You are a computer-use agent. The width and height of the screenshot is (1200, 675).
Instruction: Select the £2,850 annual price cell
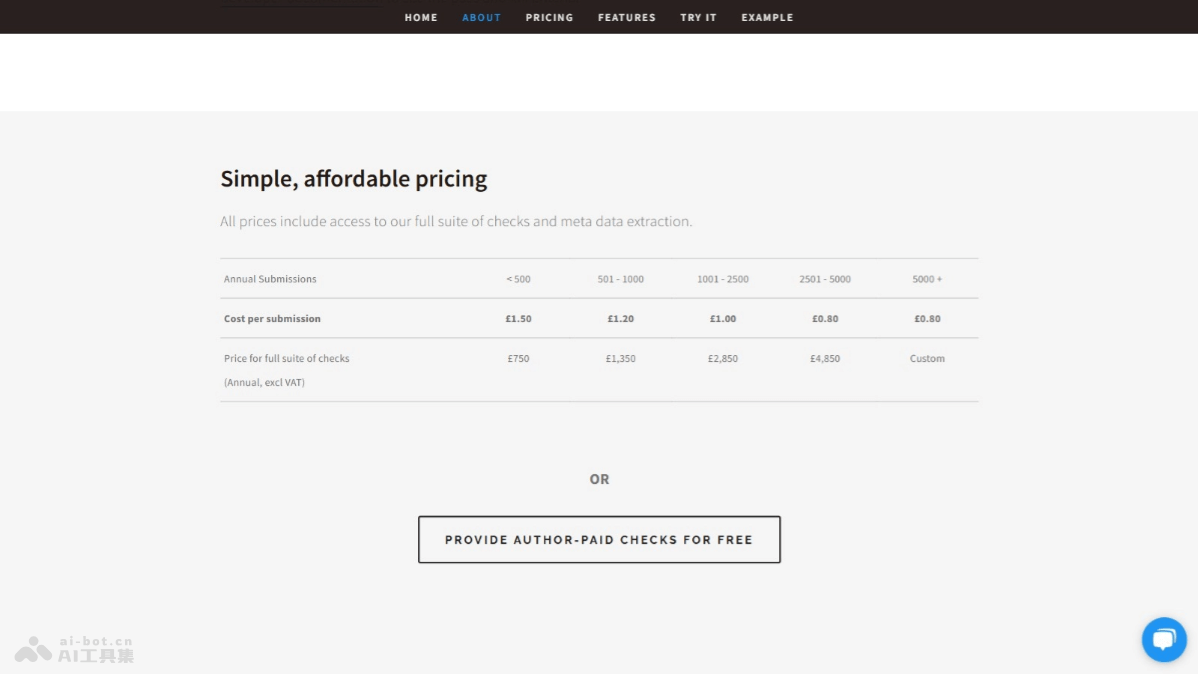click(x=722, y=359)
